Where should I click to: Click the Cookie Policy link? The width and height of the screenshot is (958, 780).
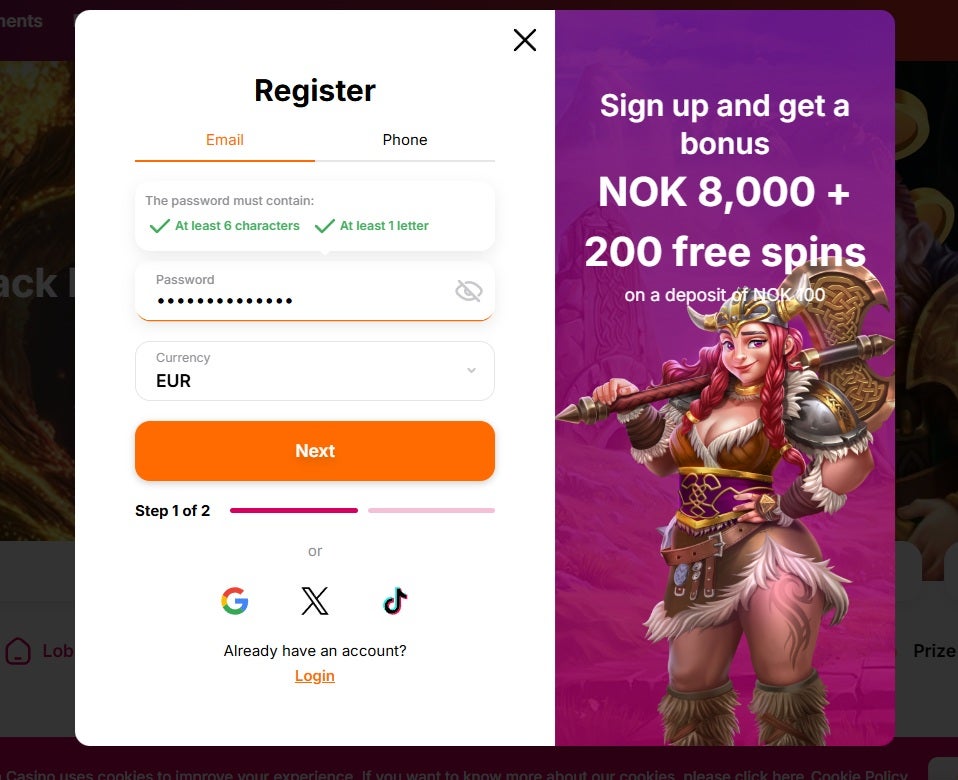859,774
